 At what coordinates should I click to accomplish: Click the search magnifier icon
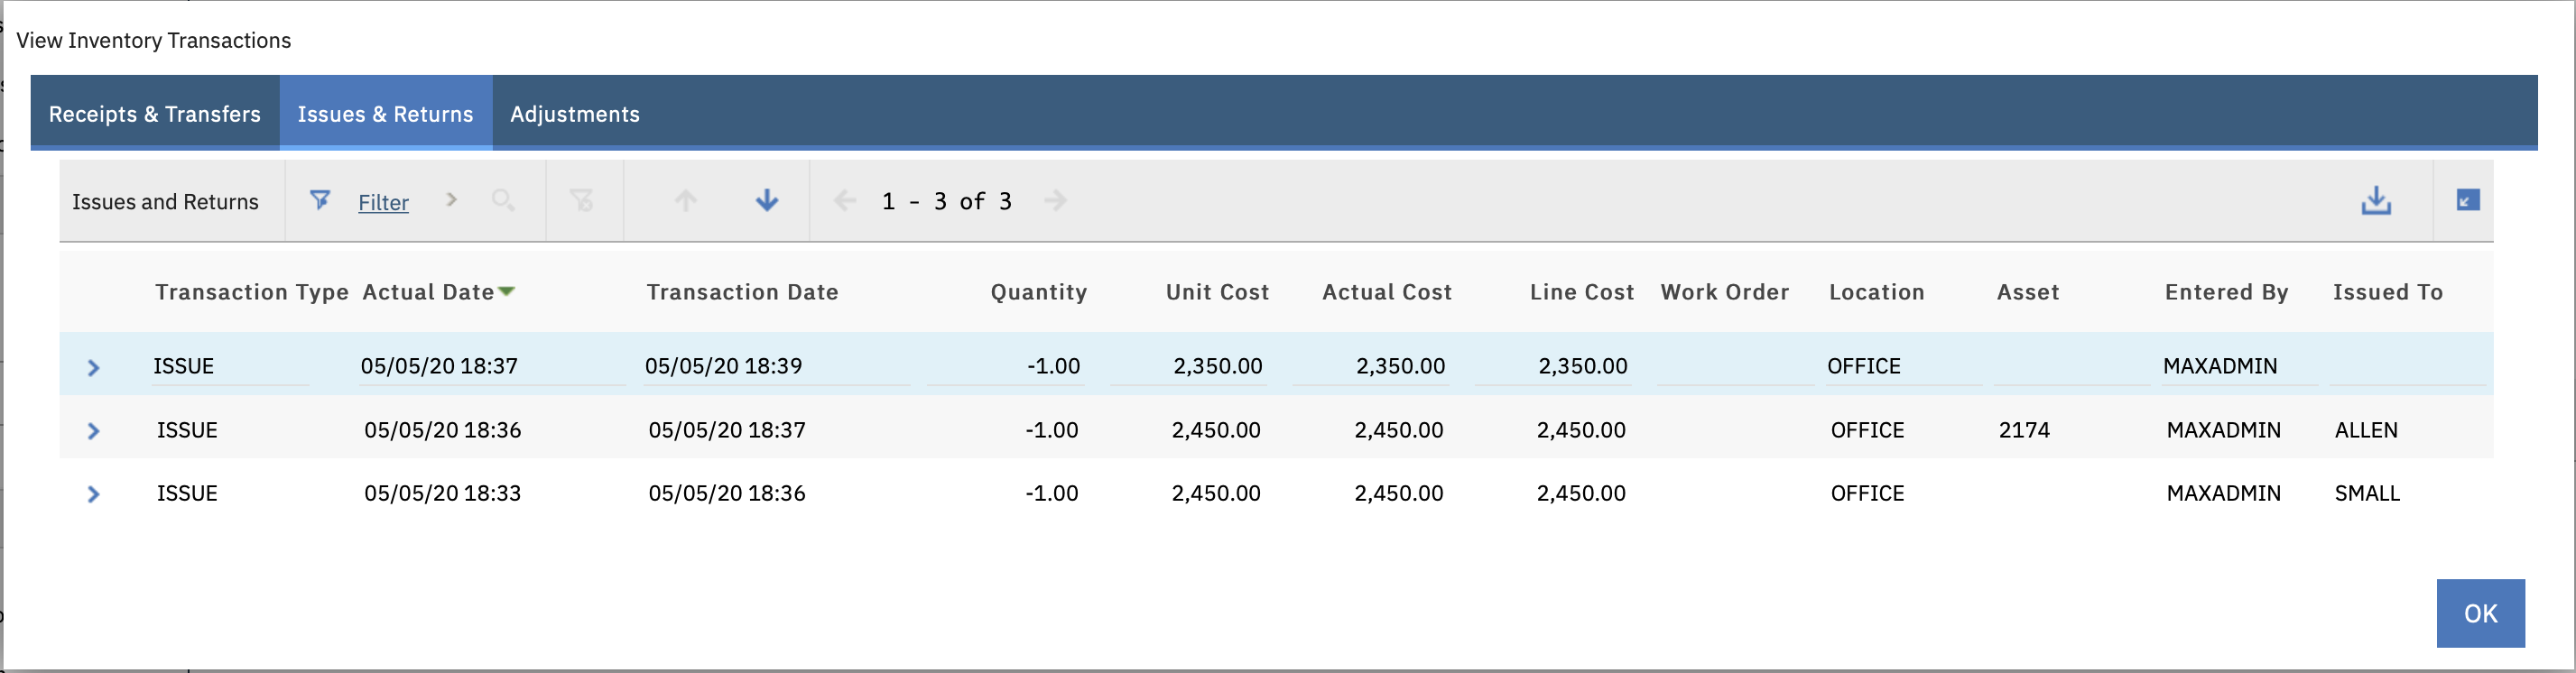pyautogui.click(x=503, y=200)
